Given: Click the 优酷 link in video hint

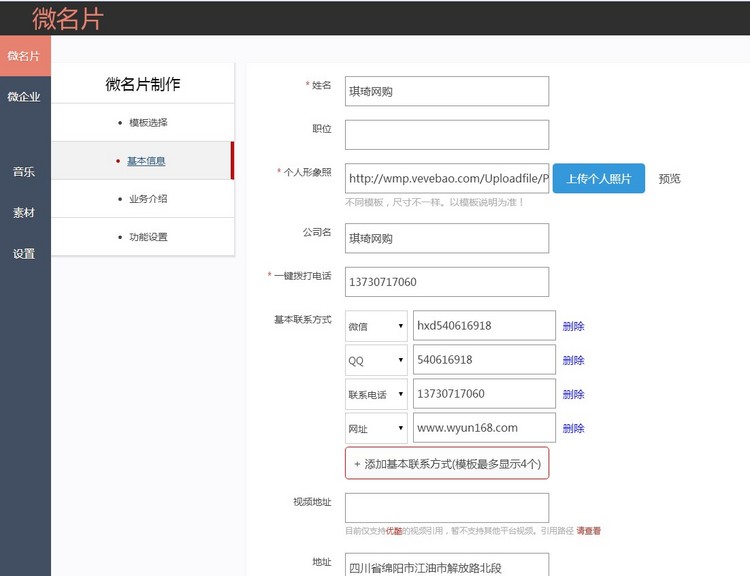Looking at the screenshot, I should (394, 531).
